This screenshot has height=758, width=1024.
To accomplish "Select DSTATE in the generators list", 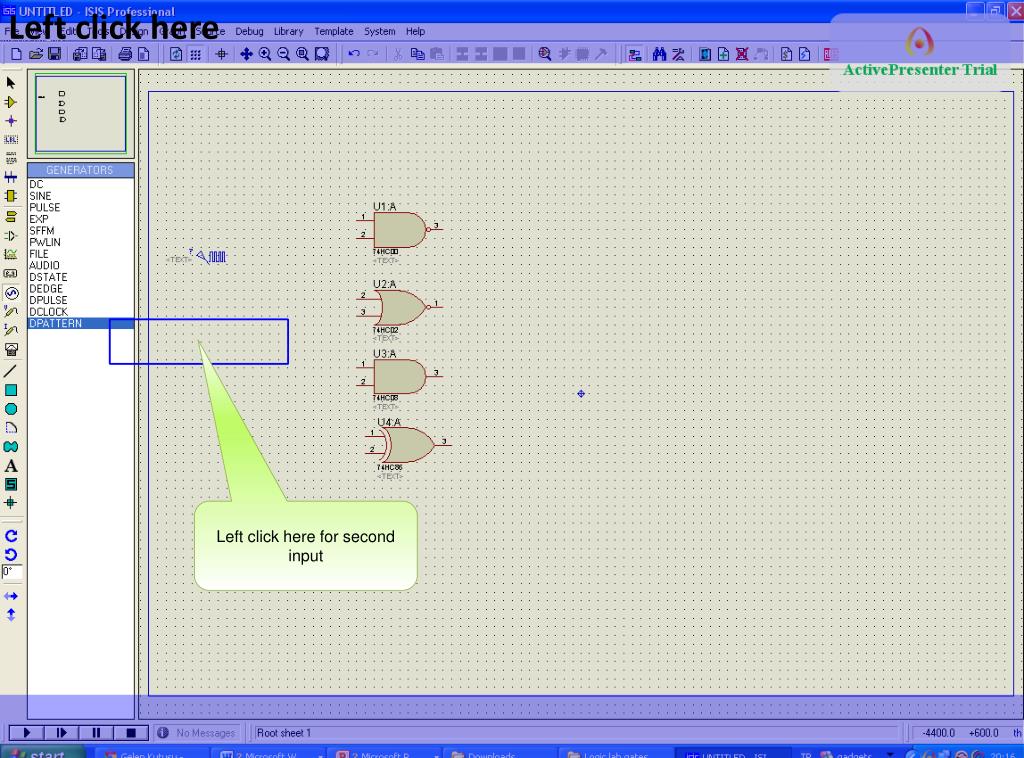I will click(81, 277).
